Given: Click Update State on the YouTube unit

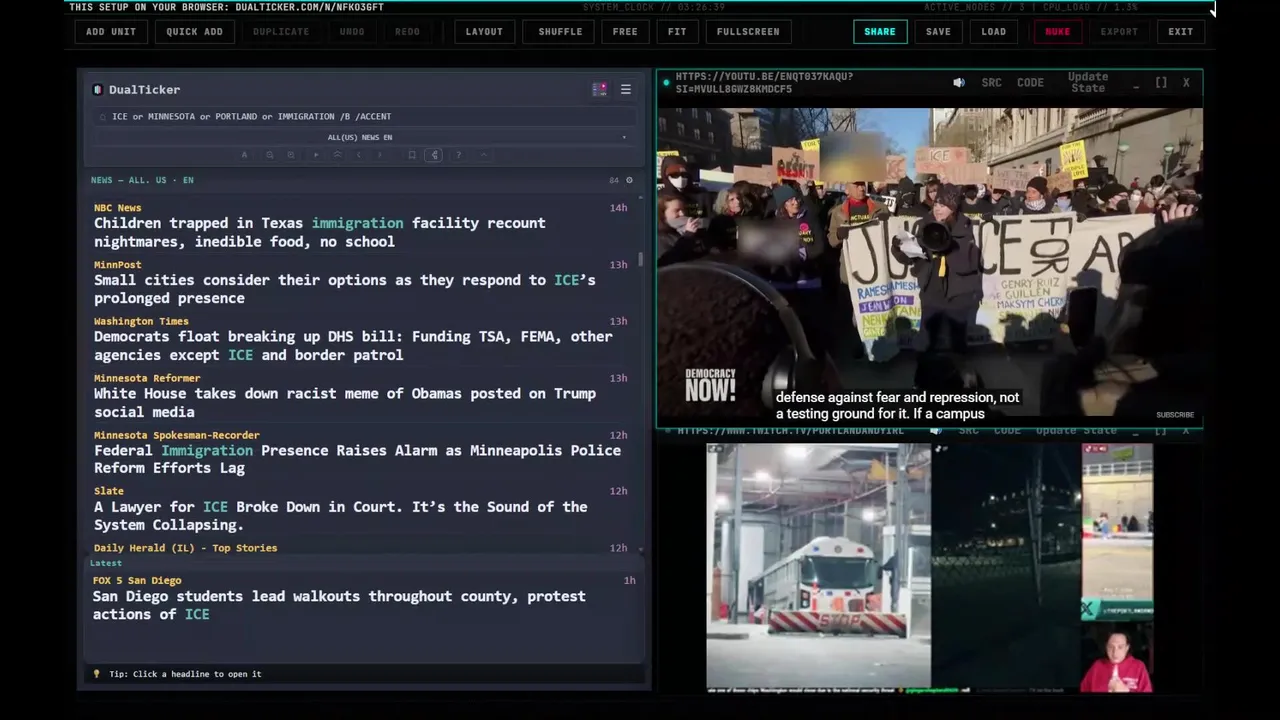Looking at the screenshot, I should tap(1088, 82).
